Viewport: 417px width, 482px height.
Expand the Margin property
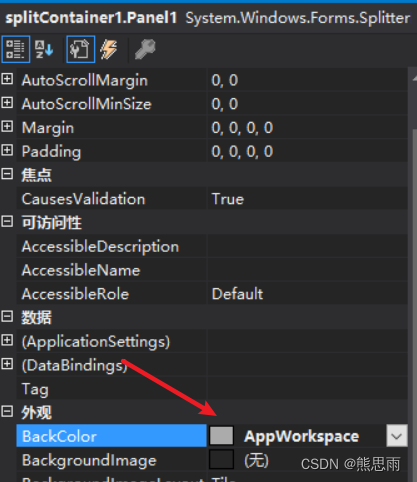tap(7, 126)
